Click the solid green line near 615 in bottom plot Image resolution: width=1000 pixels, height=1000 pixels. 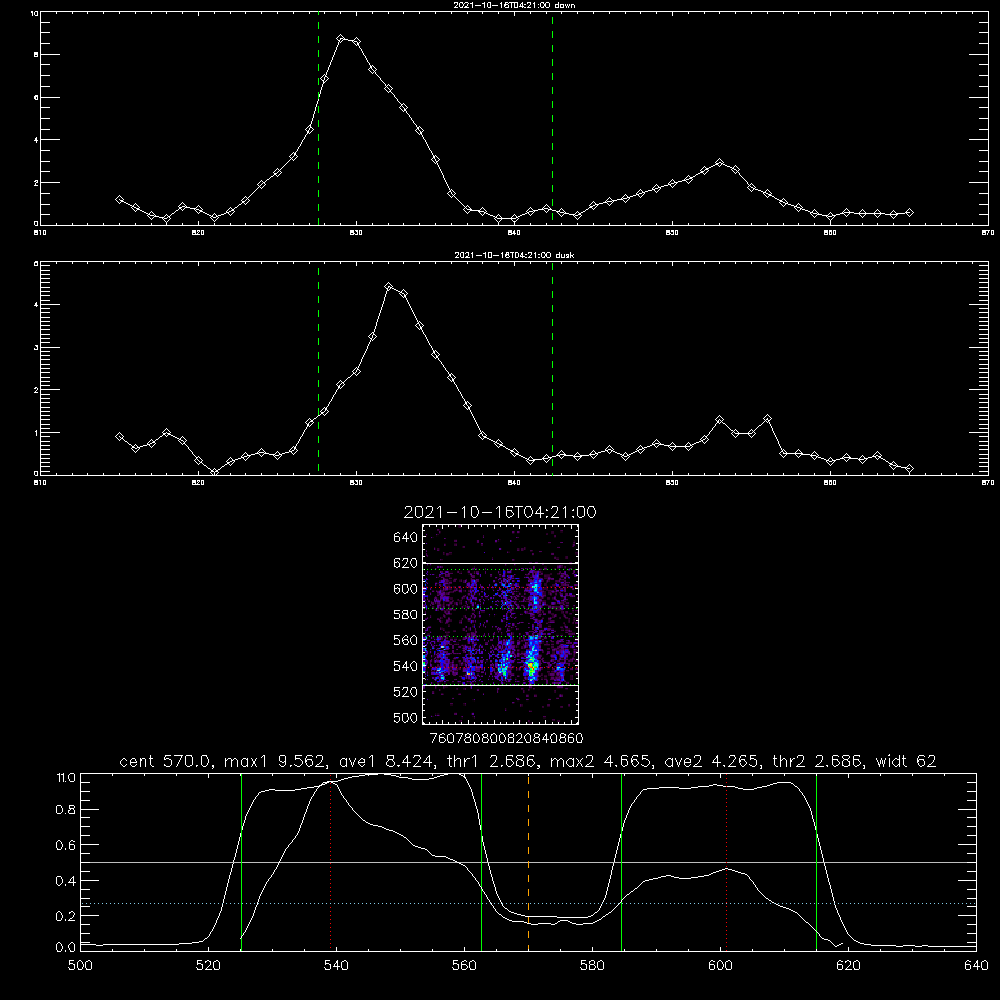[816, 862]
